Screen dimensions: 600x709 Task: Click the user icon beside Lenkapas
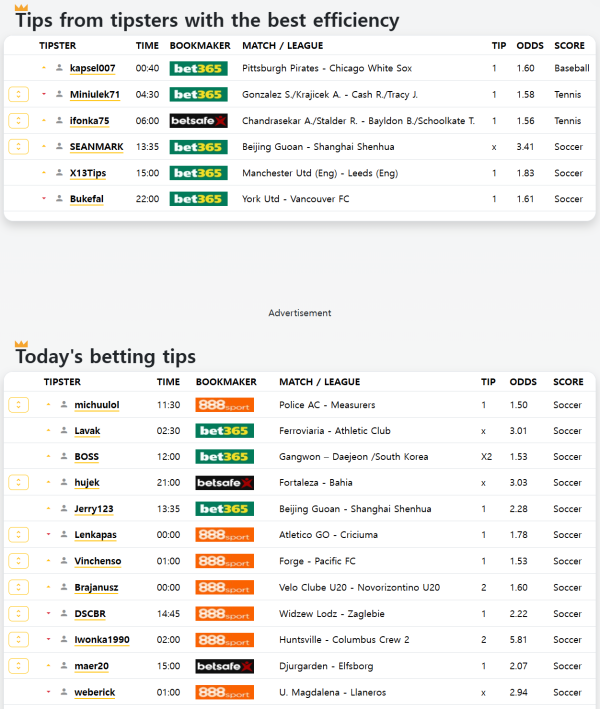coord(64,535)
